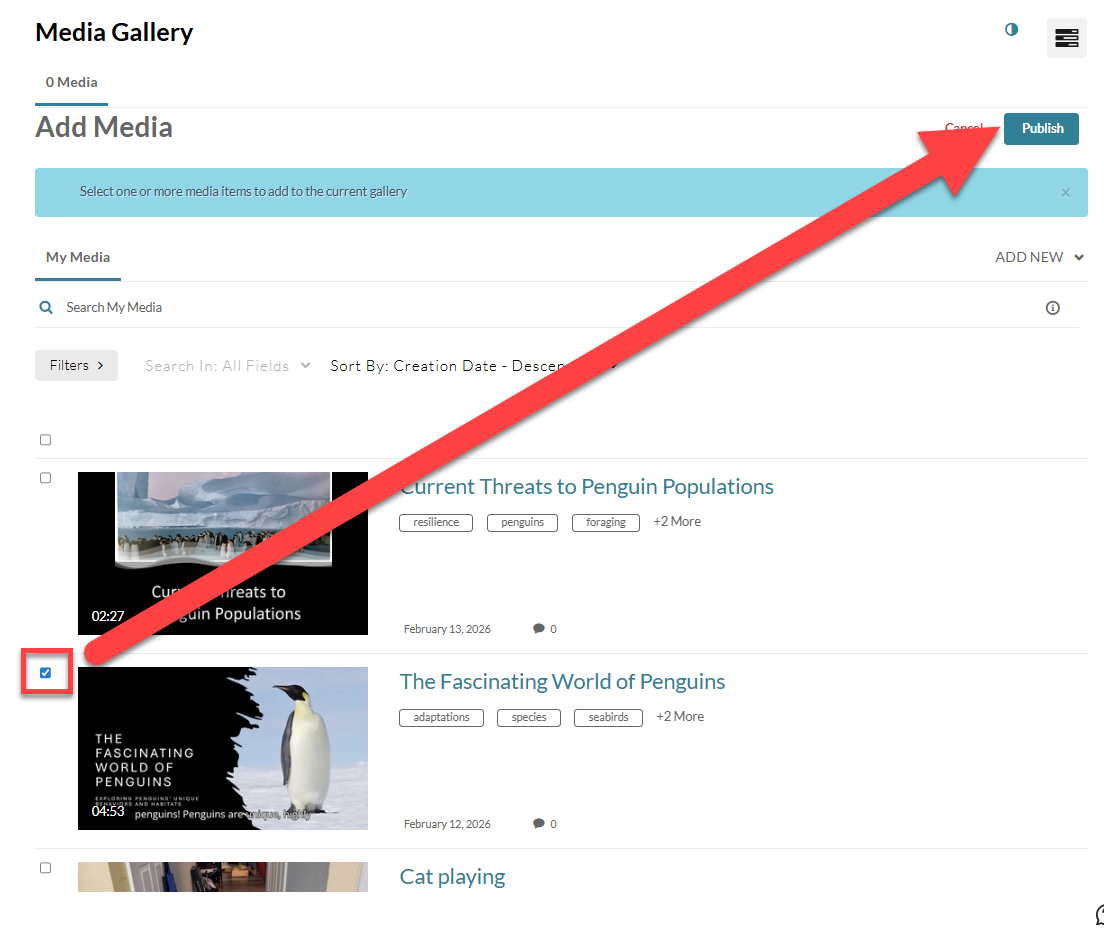This screenshot has width=1104, height=944.
Task: Click the foraging tag
Action: (x=606, y=522)
